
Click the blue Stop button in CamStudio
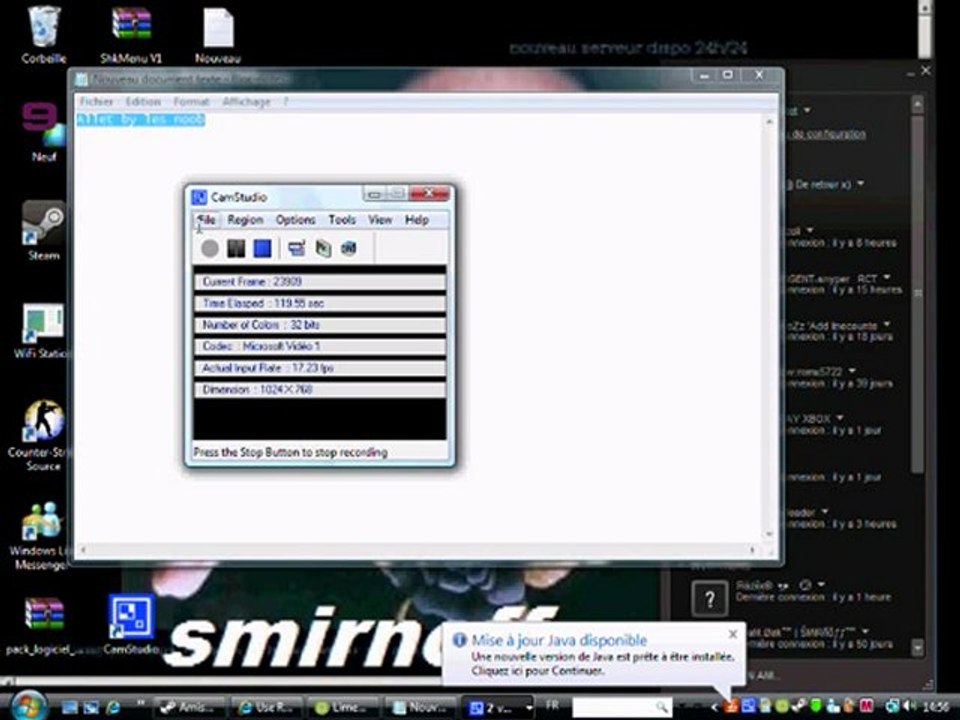pyautogui.click(x=262, y=248)
